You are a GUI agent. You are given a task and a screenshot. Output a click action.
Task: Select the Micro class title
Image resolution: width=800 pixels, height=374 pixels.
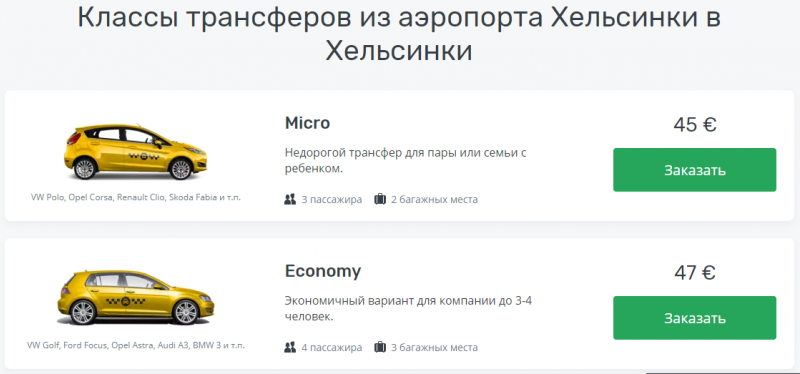pos(307,123)
